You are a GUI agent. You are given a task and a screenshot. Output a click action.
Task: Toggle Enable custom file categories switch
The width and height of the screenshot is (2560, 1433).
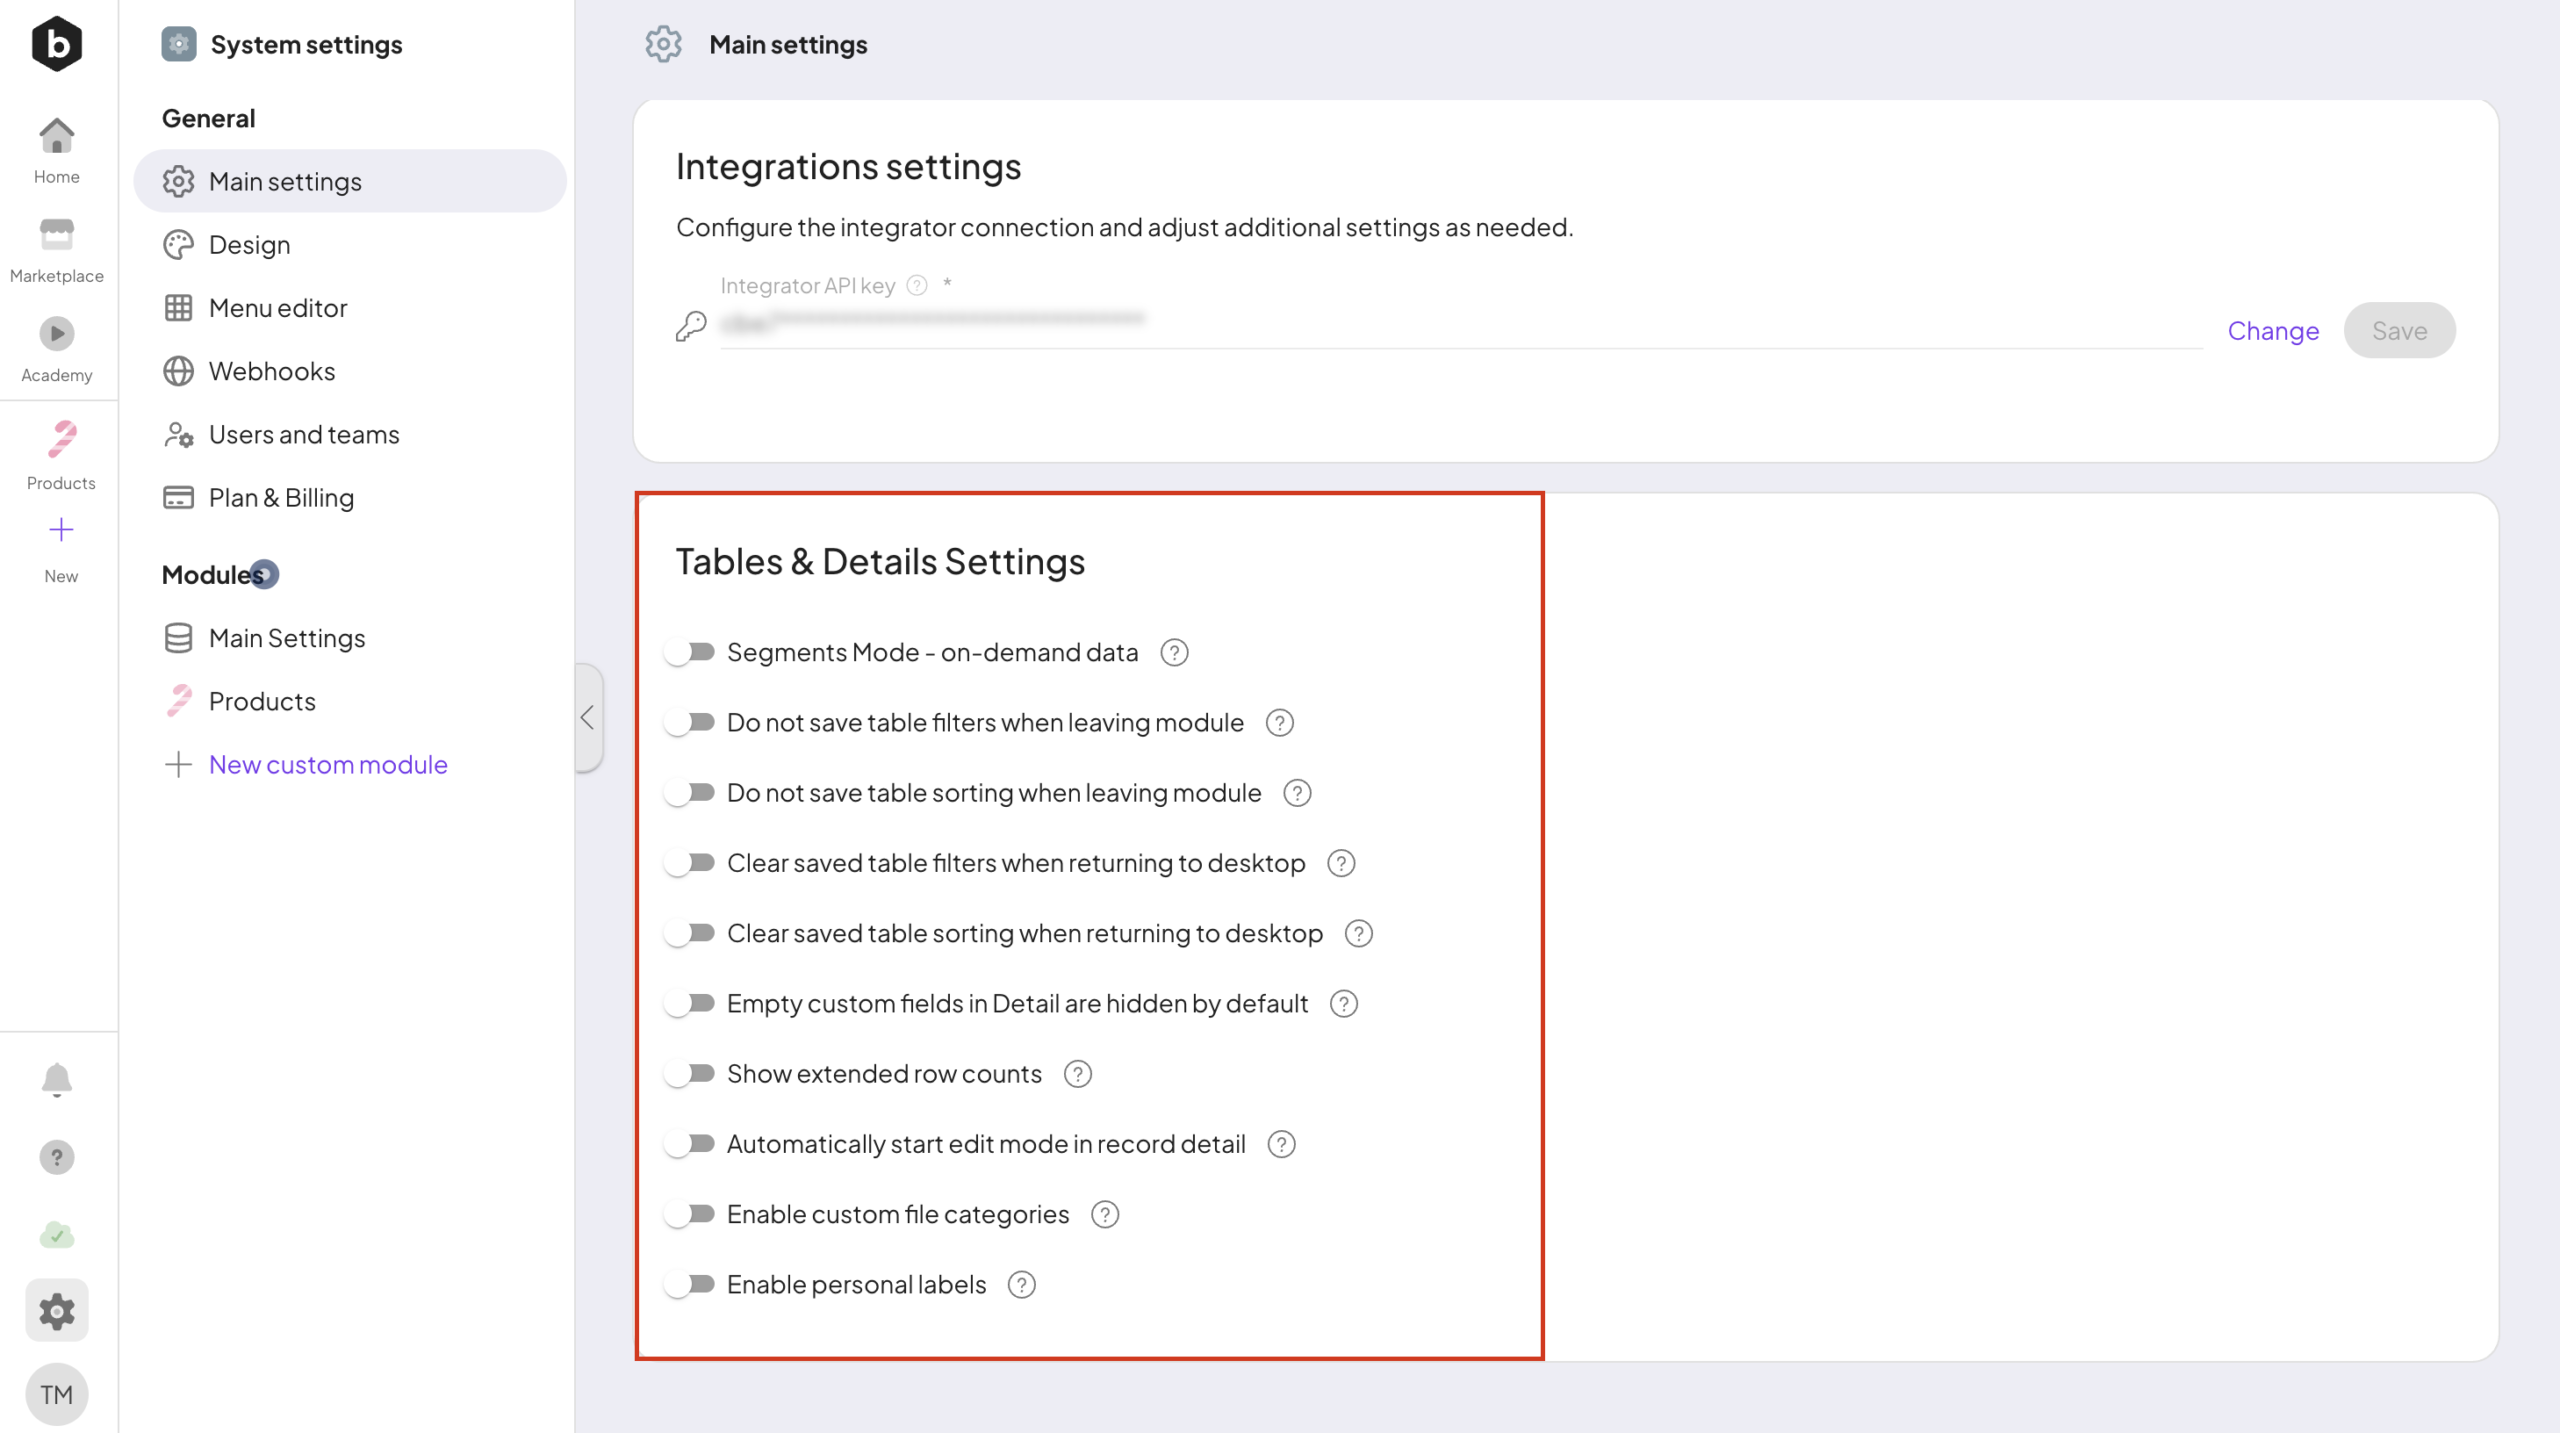coord(690,1215)
